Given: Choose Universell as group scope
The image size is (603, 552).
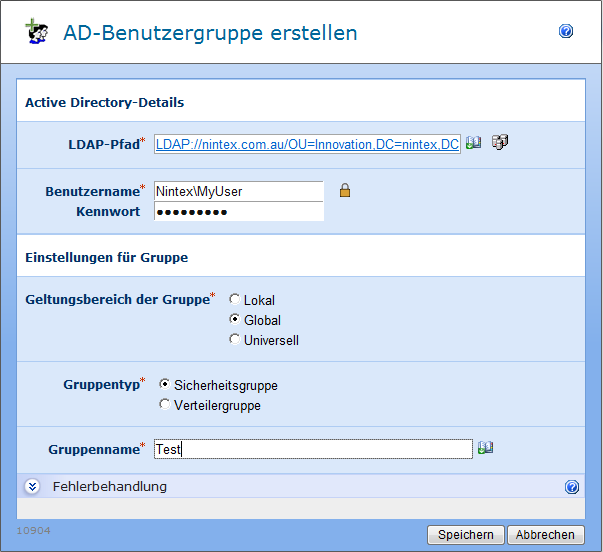Looking at the screenshot, I should [x=235, y=340].
